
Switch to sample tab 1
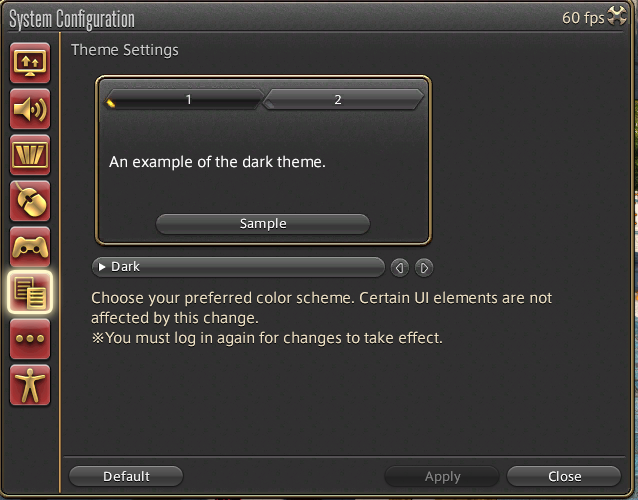coord(184,99)
